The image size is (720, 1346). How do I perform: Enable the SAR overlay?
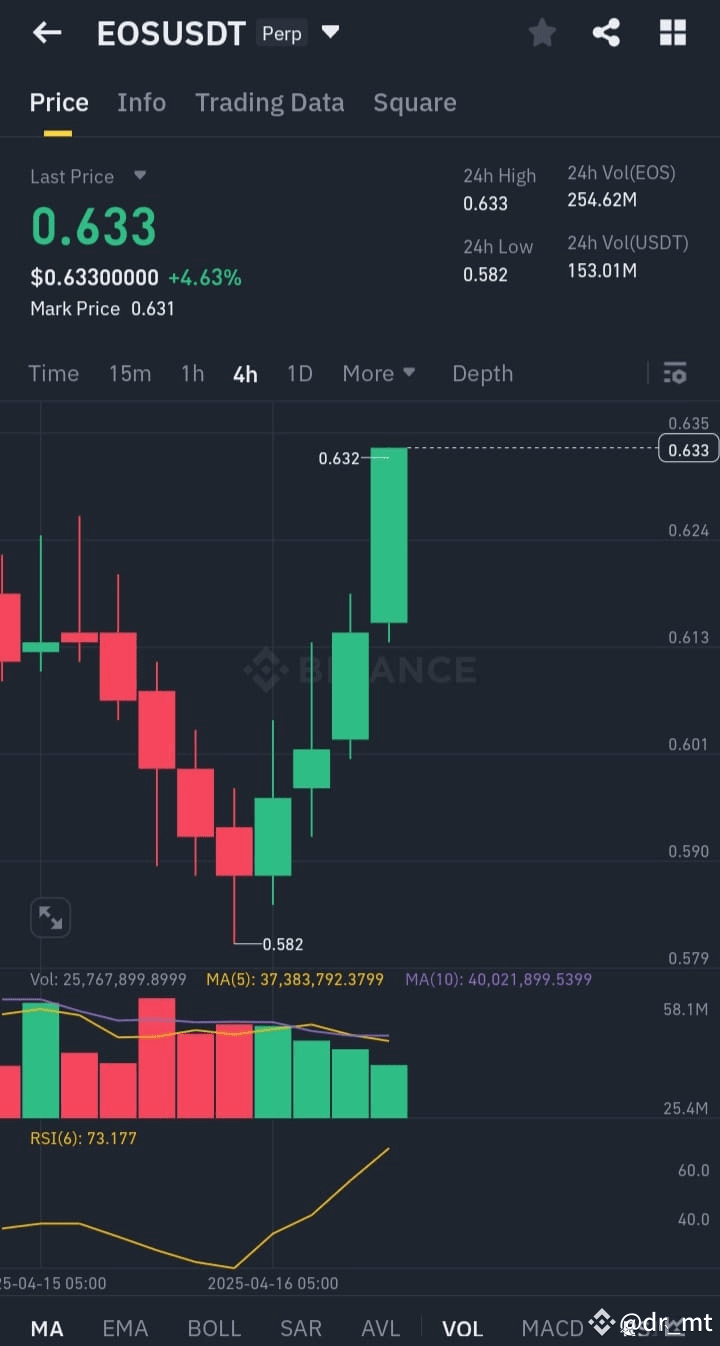[x=301, y=1328]
